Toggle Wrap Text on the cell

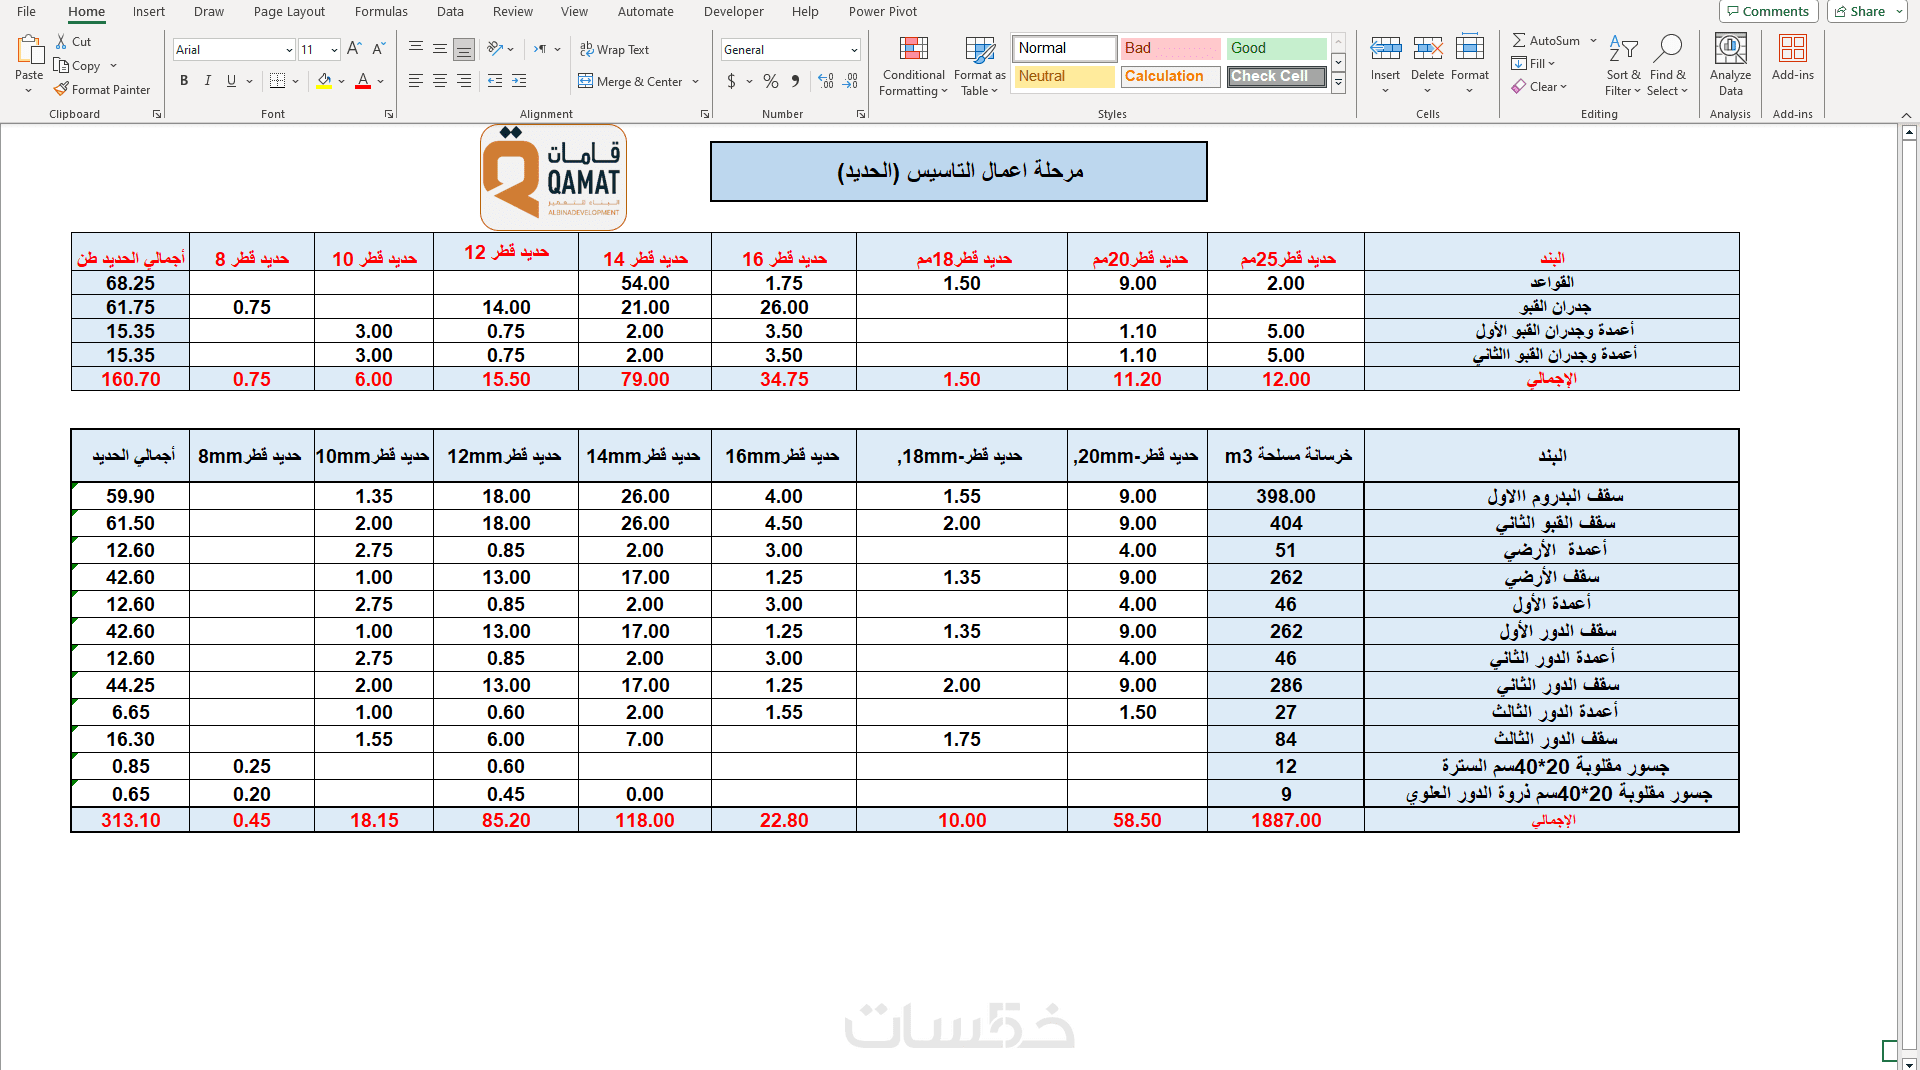(614, 50)
